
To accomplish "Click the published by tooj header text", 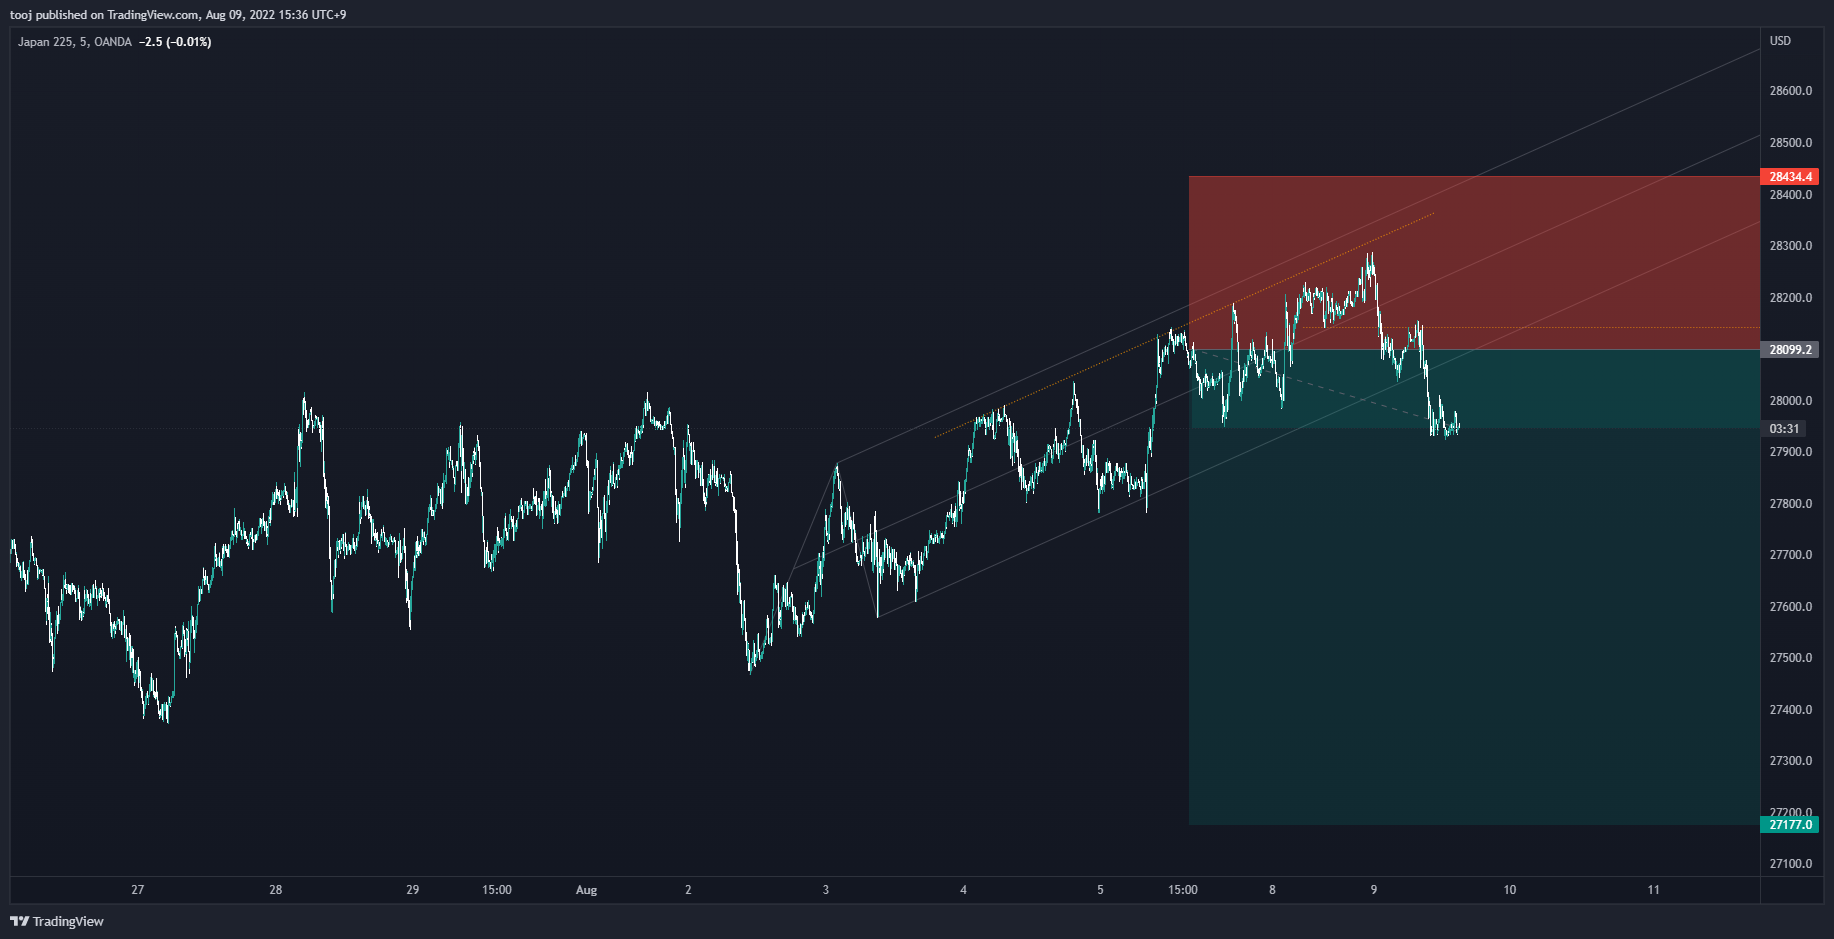I will (178, 15).
